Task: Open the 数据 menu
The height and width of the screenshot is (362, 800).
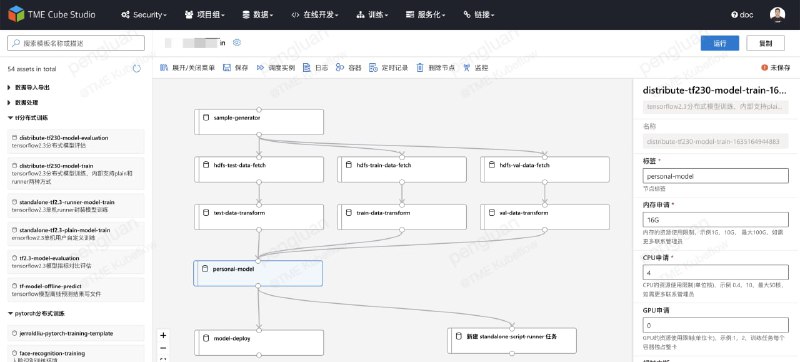Action: pos(257,15)
